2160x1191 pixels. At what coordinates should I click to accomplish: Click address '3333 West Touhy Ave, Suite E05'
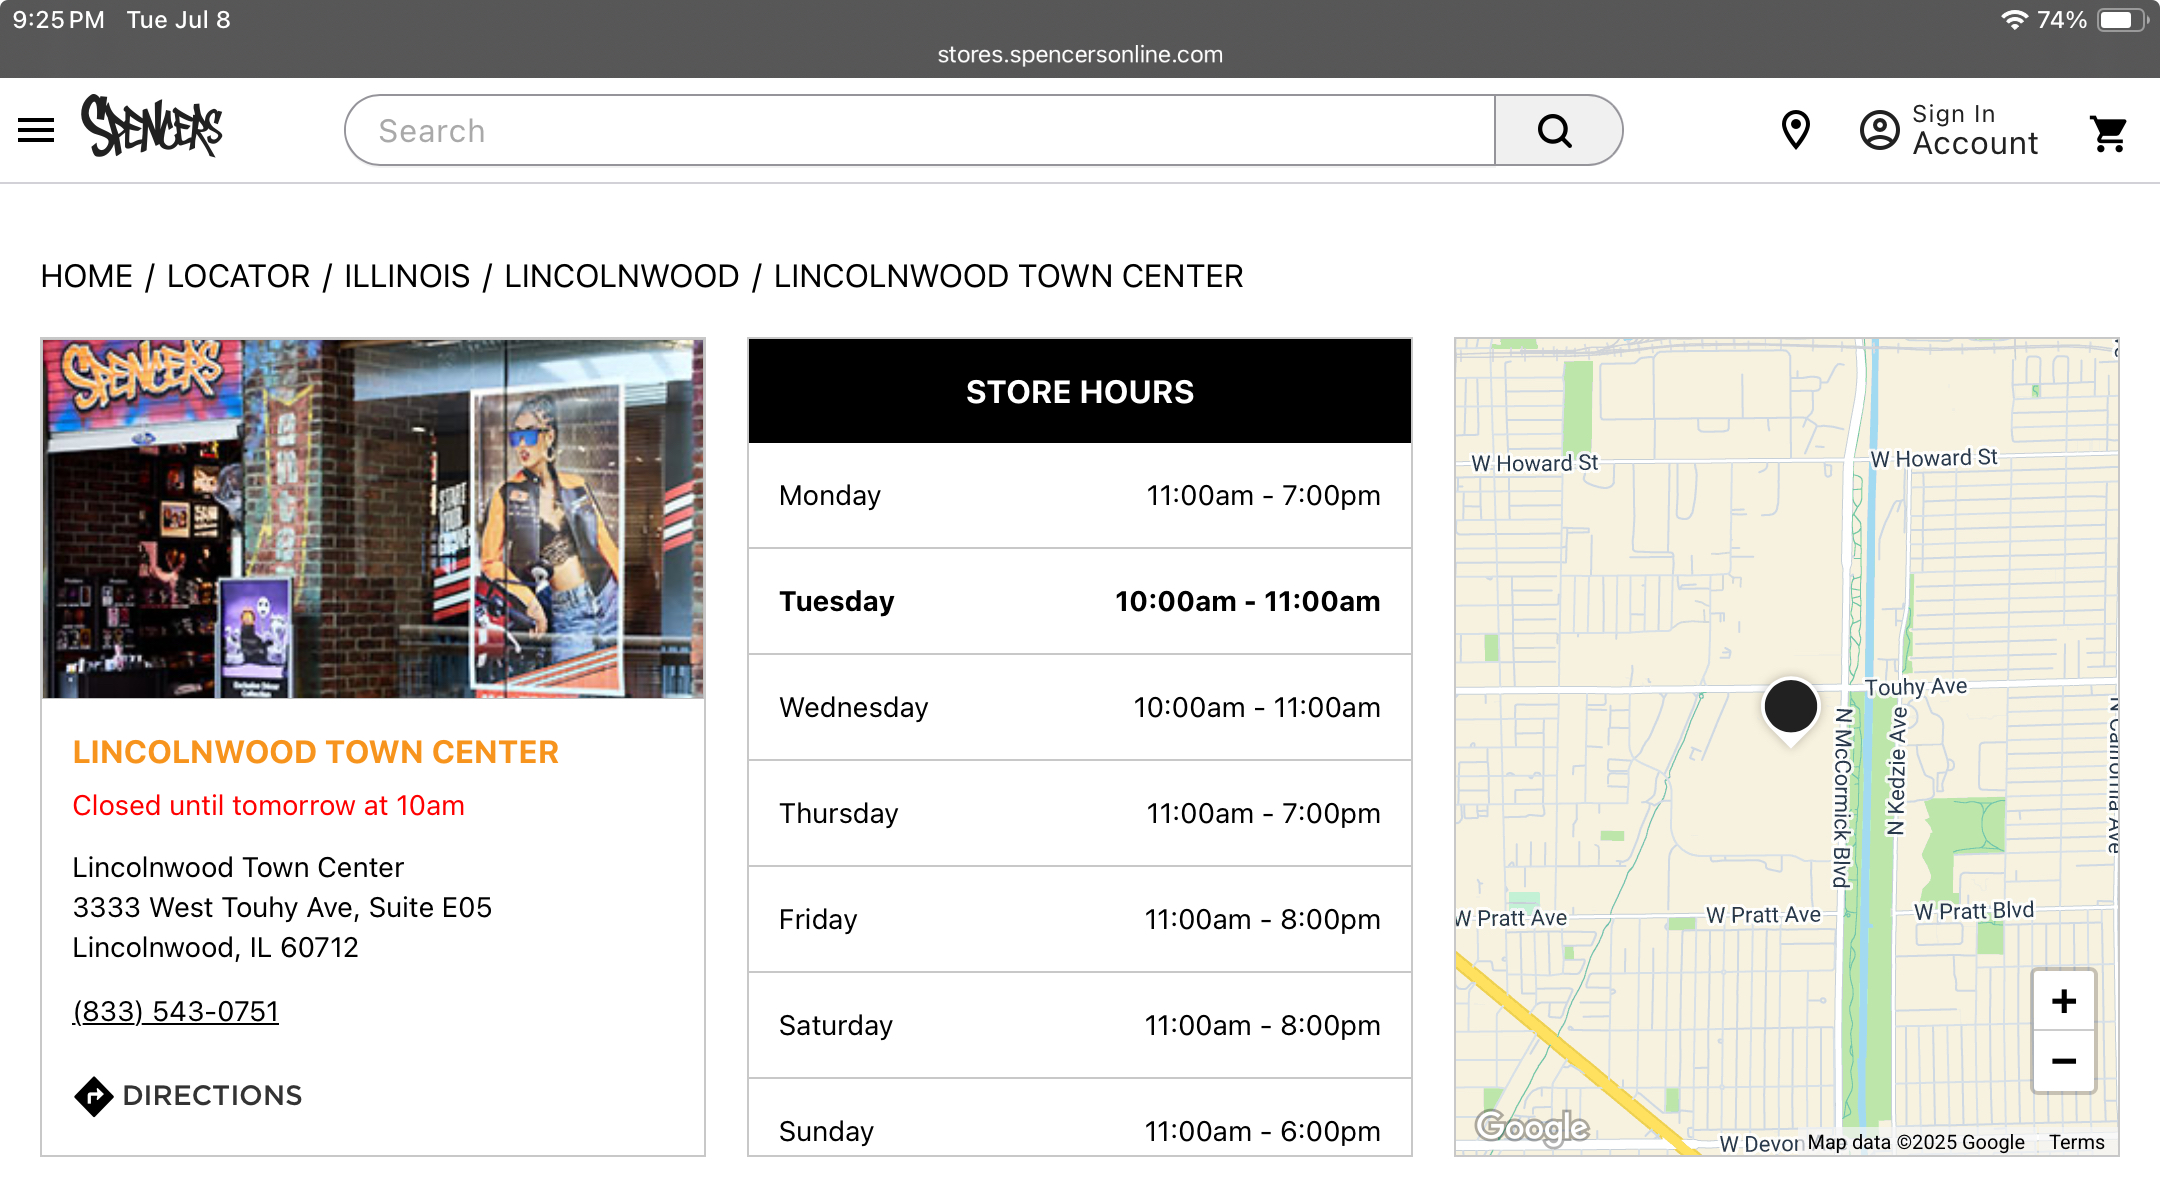click(x=282, y=907)
